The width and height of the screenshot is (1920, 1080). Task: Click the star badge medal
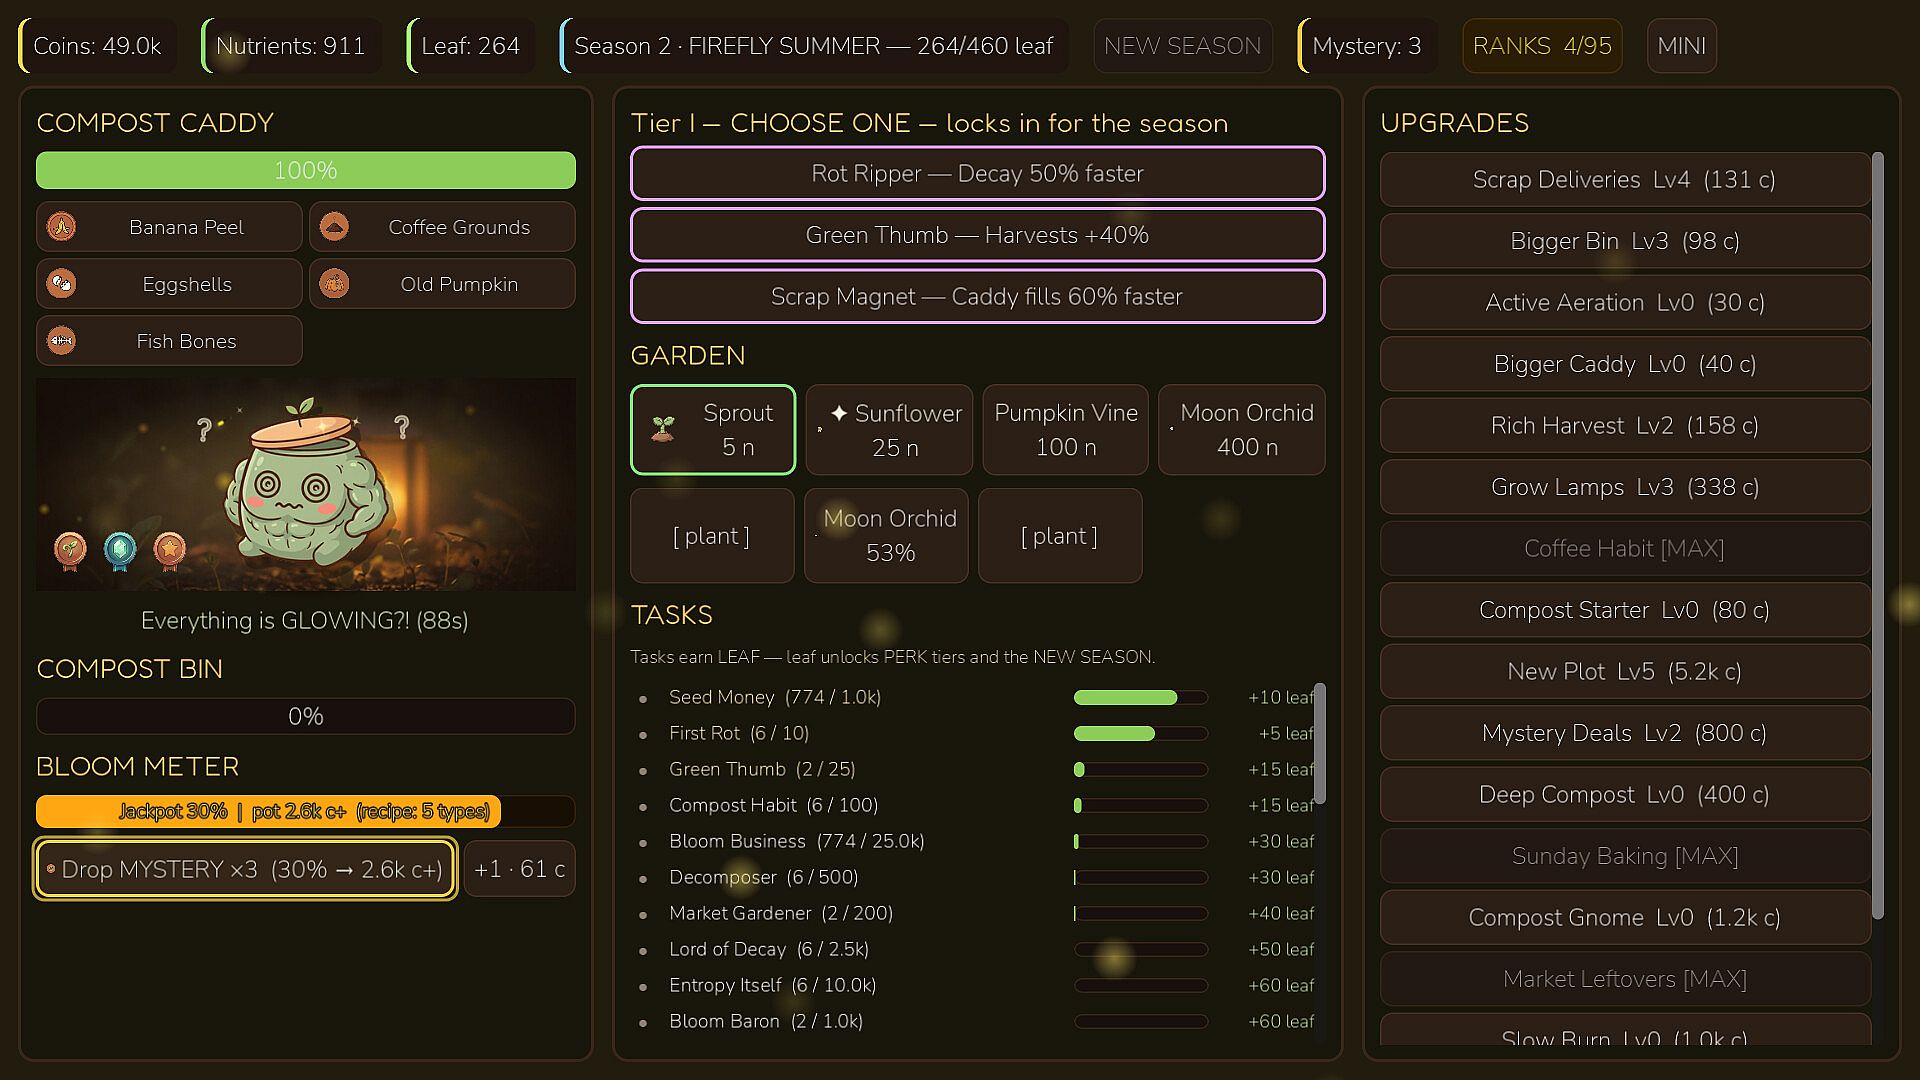[170, 551]
